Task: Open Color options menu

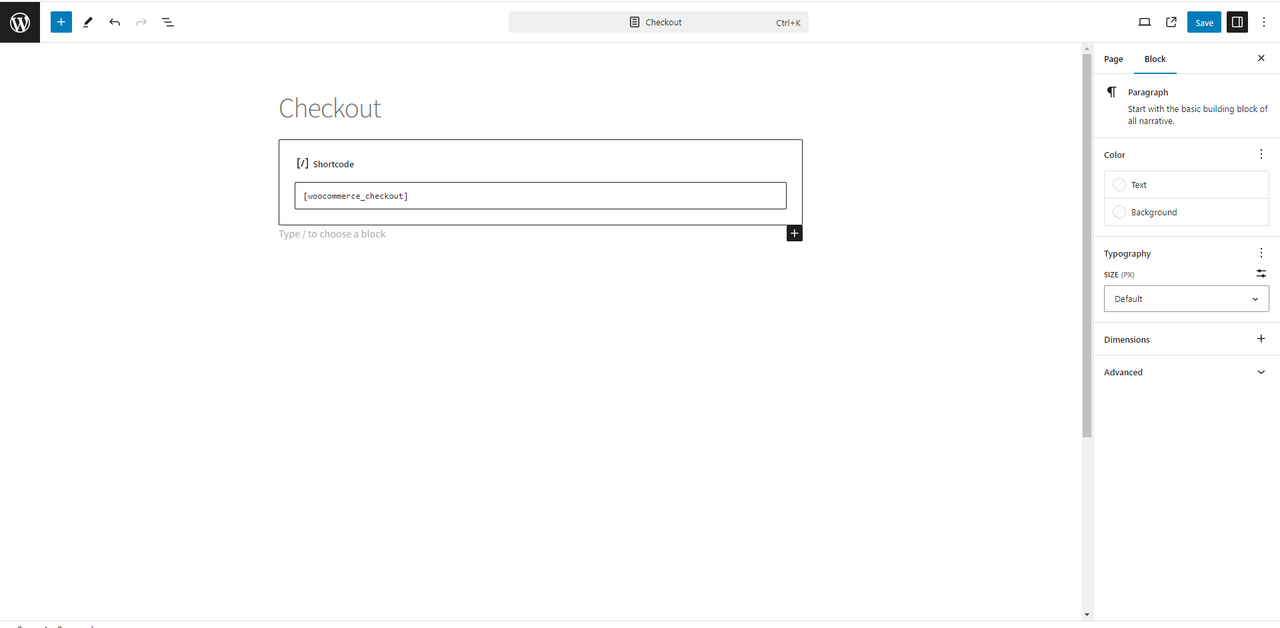Action: 1261,155
